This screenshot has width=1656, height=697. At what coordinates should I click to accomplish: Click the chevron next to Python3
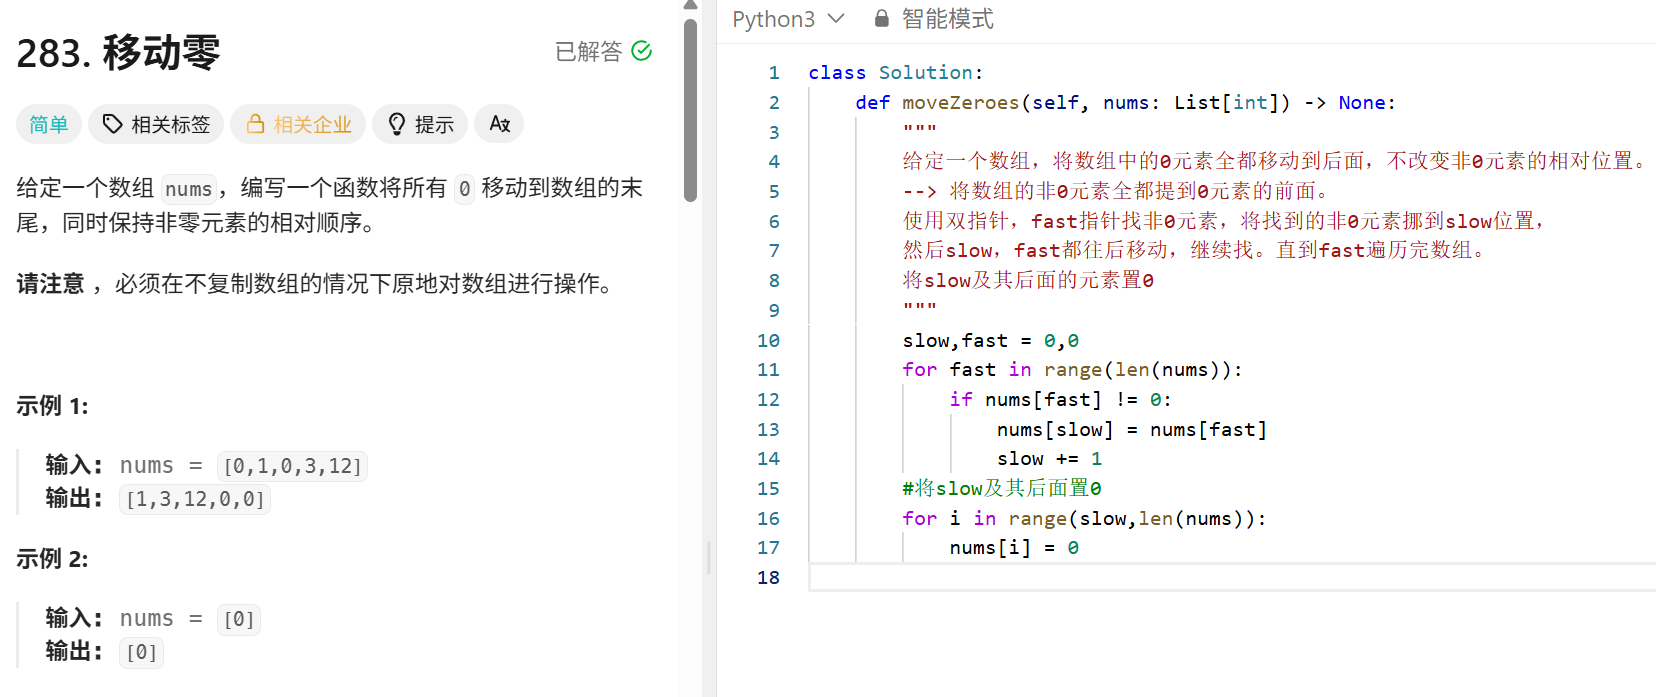coord(837,19)
